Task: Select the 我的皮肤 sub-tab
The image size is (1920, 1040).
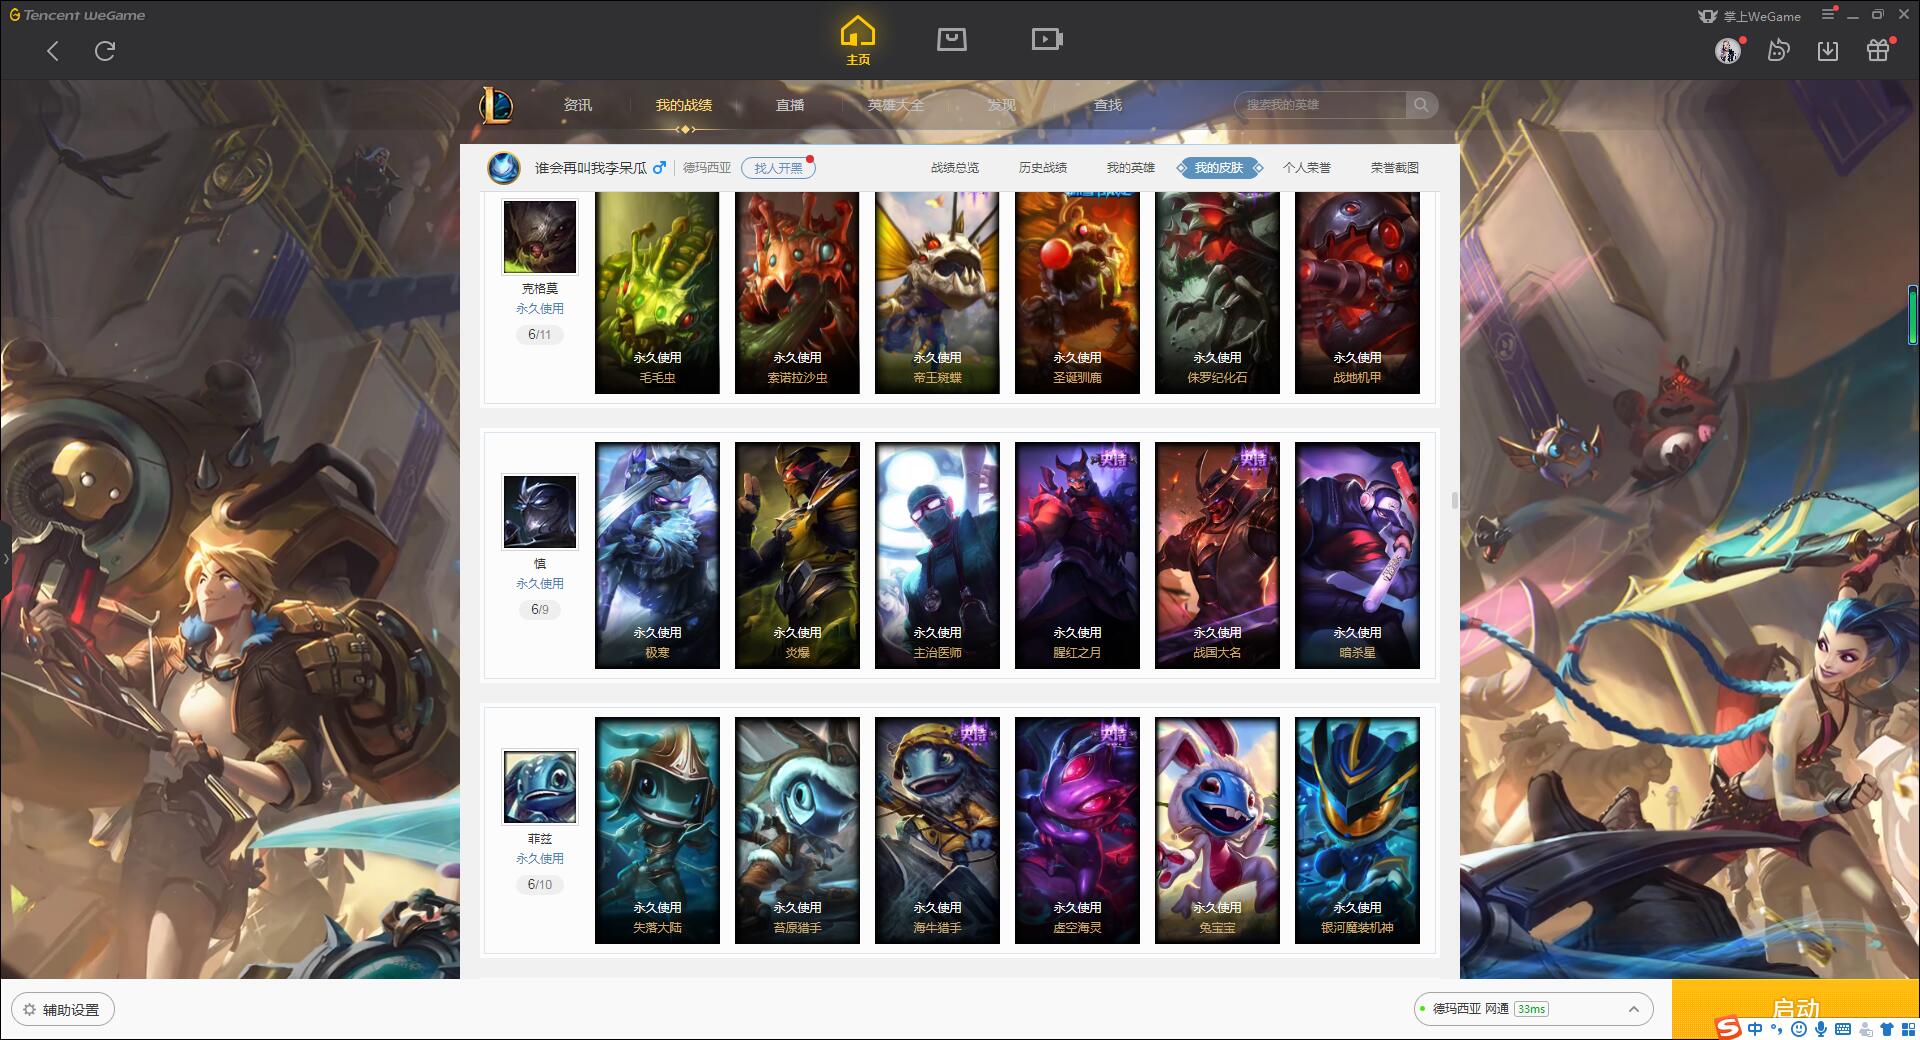Action: coord(1219,168)
